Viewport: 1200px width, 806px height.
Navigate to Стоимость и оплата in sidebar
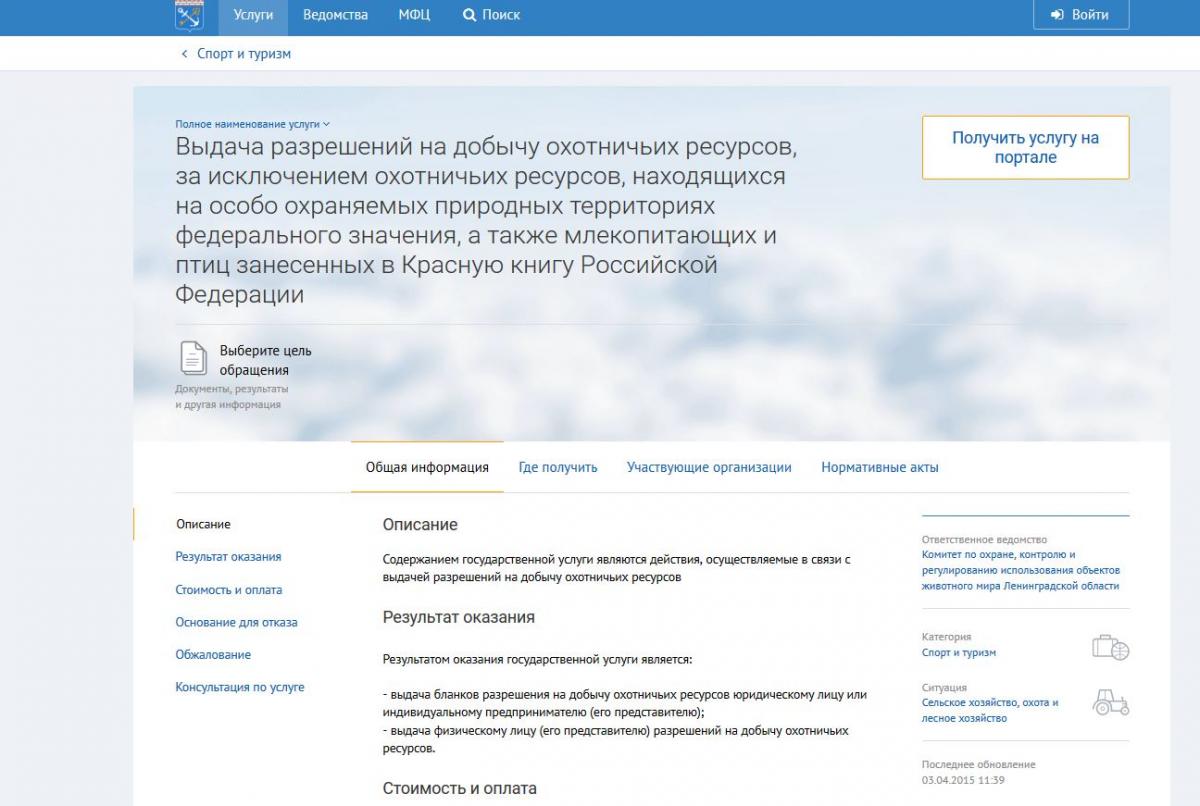tap(229, 590)
